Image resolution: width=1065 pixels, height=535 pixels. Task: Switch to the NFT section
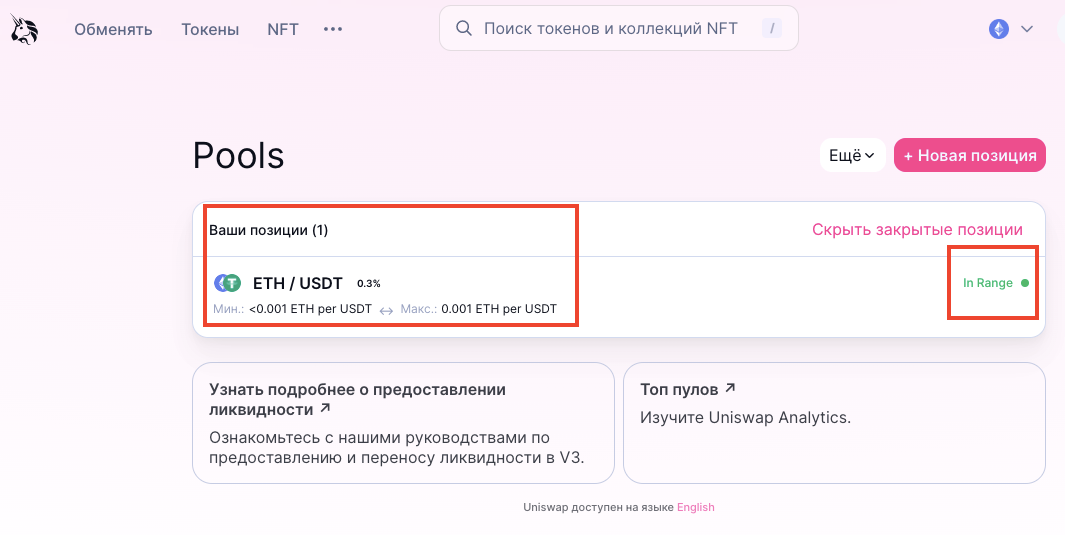(283, 29)
